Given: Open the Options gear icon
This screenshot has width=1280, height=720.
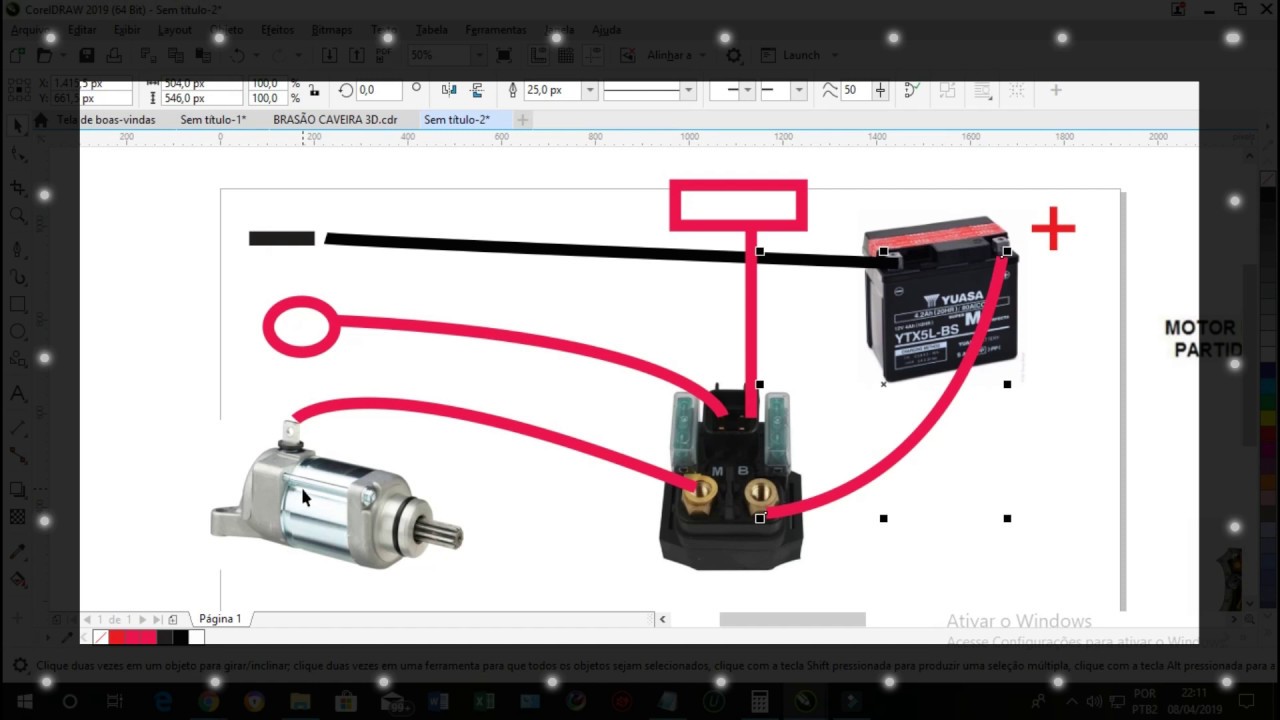Looking at the screenshot, I should (x=734, y=55).
